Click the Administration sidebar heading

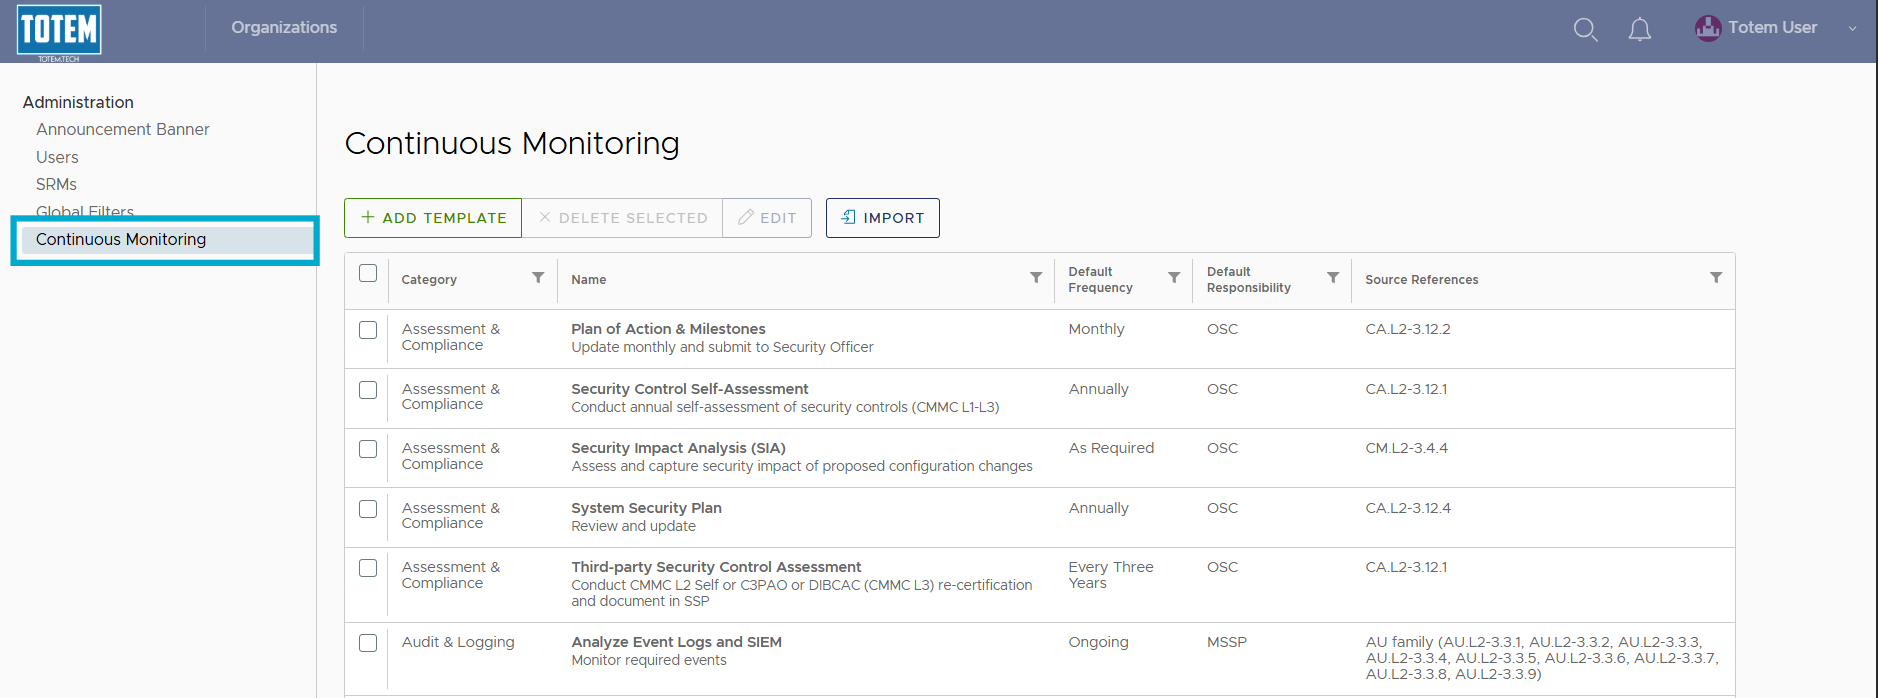[x=78, y=102]
